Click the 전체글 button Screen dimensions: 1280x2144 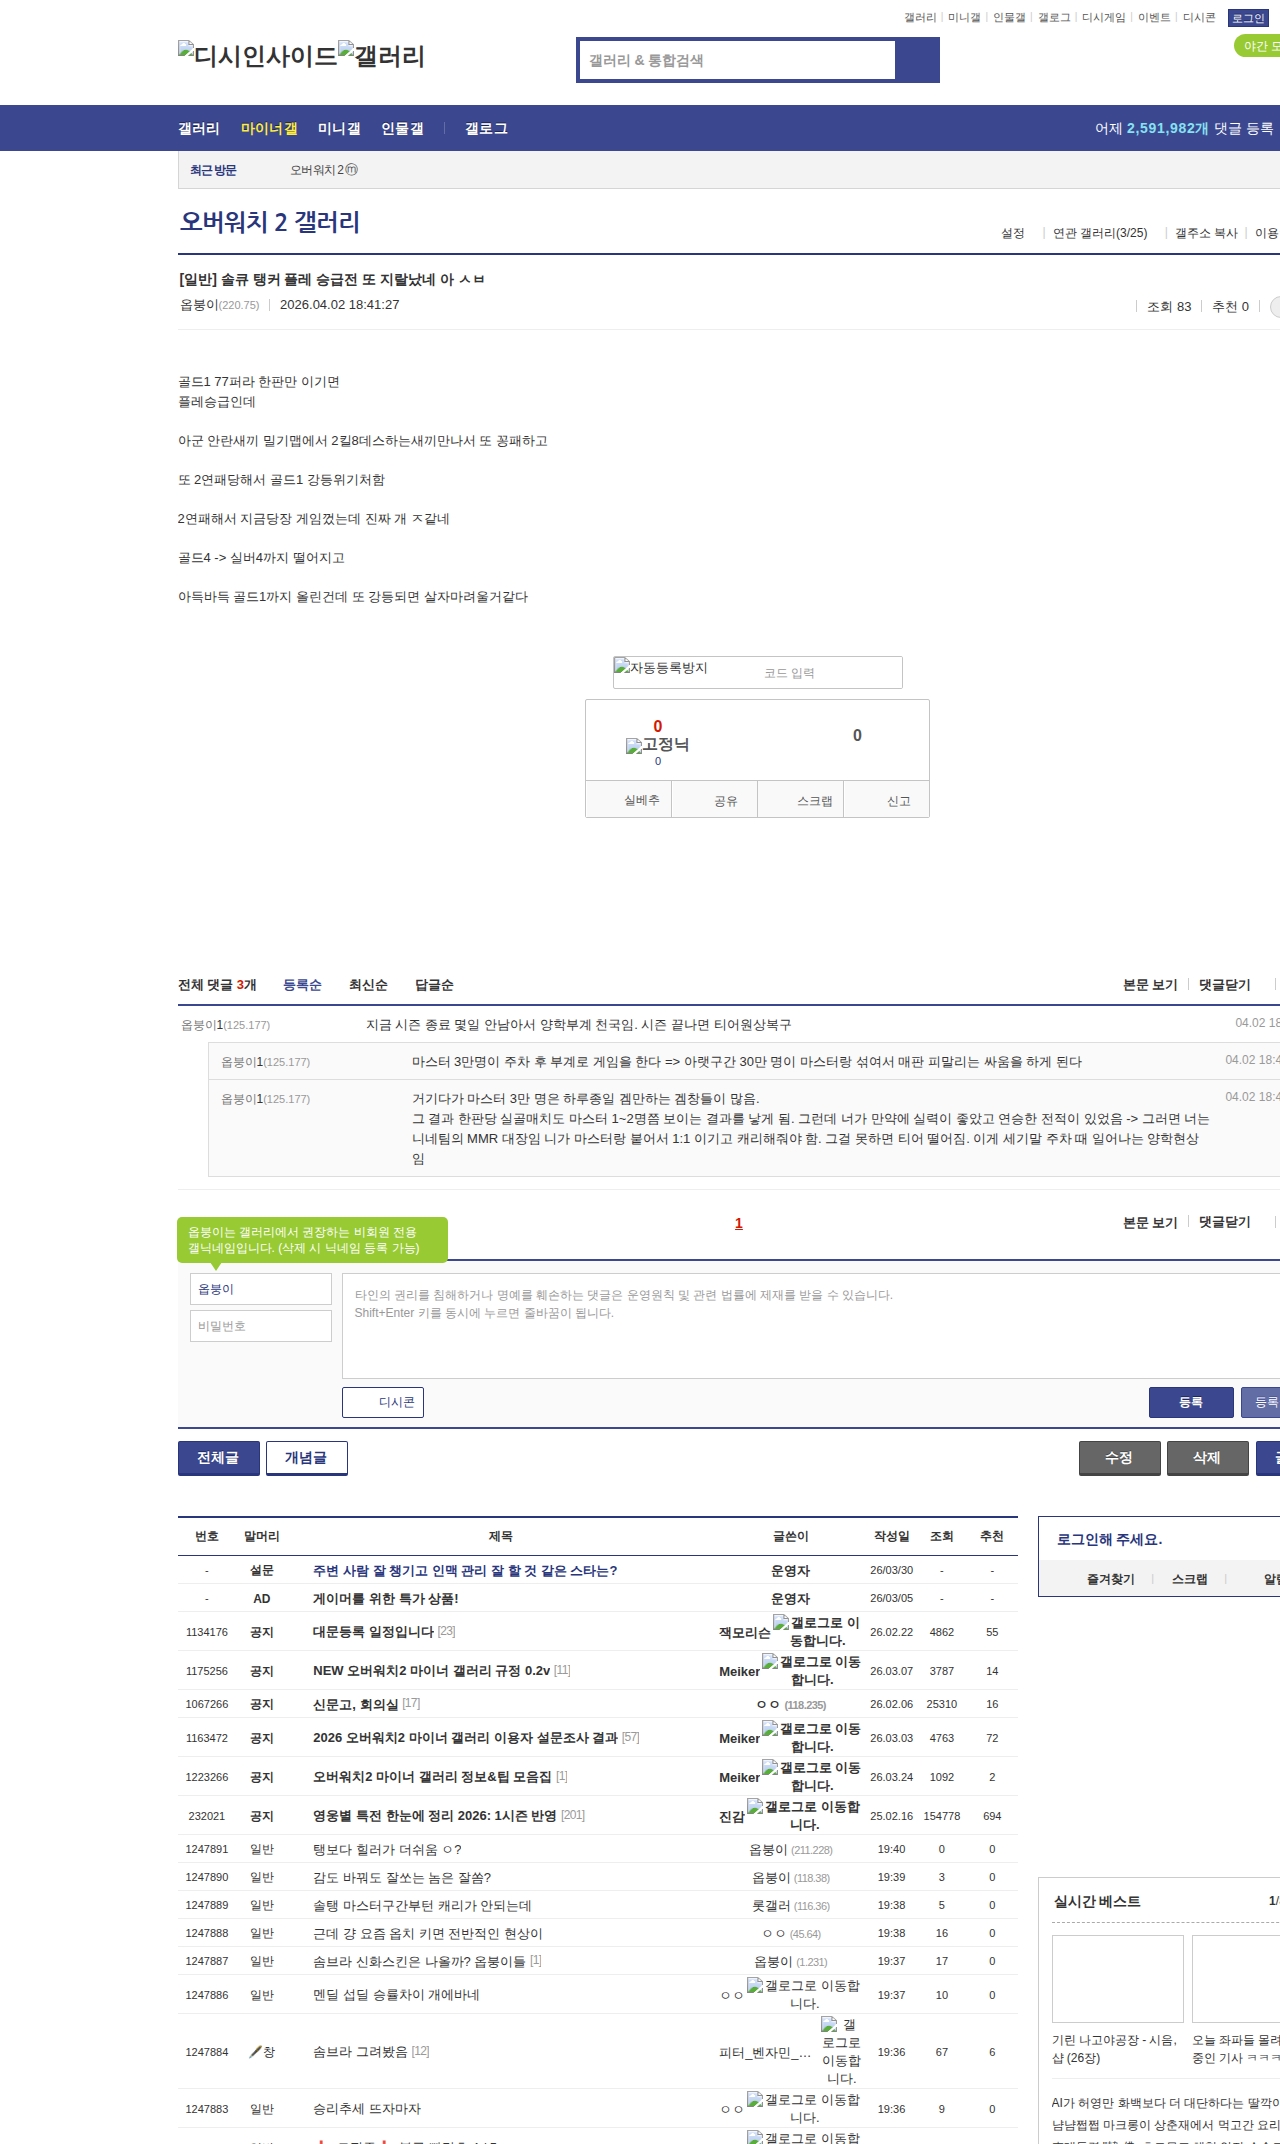pyautogui.click(x=219, y=1458)
